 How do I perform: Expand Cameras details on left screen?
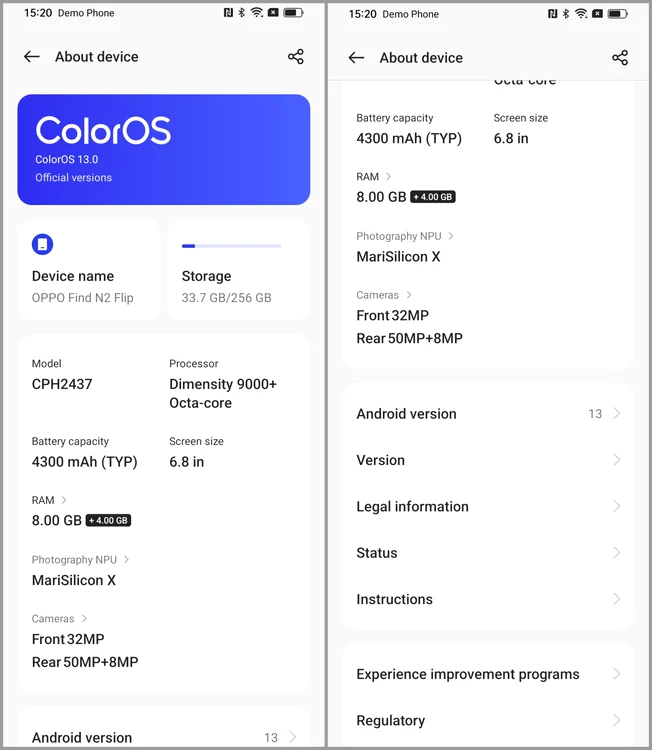59,618
